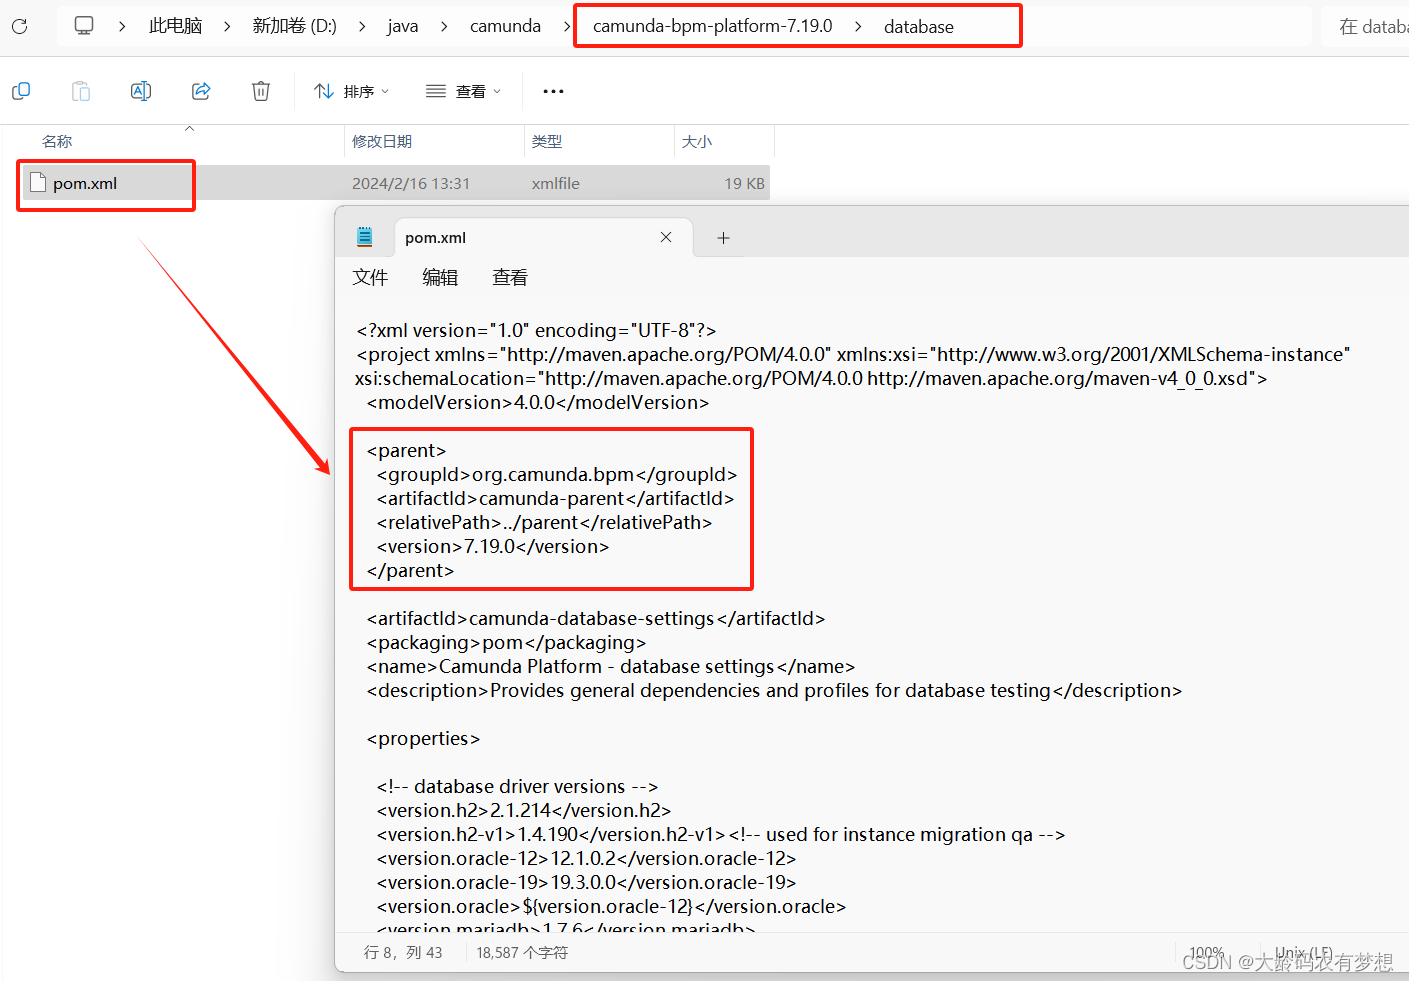Viewport: 1409px width, 981px height.
Task: Click the <parent> opening tag line
Action: [406, 450]
